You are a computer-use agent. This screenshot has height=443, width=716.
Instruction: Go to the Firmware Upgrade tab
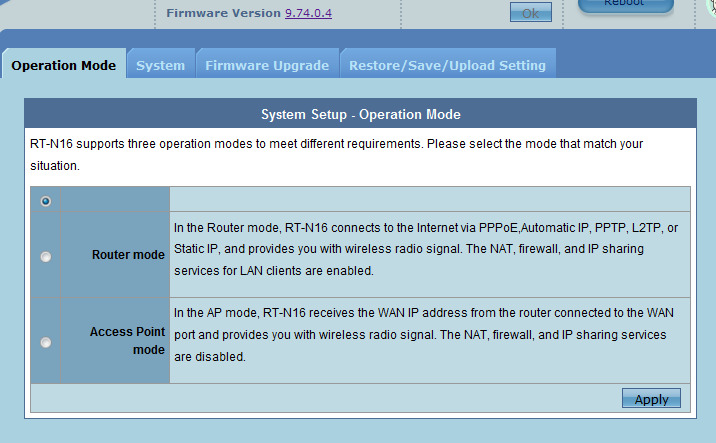(267, 65)
